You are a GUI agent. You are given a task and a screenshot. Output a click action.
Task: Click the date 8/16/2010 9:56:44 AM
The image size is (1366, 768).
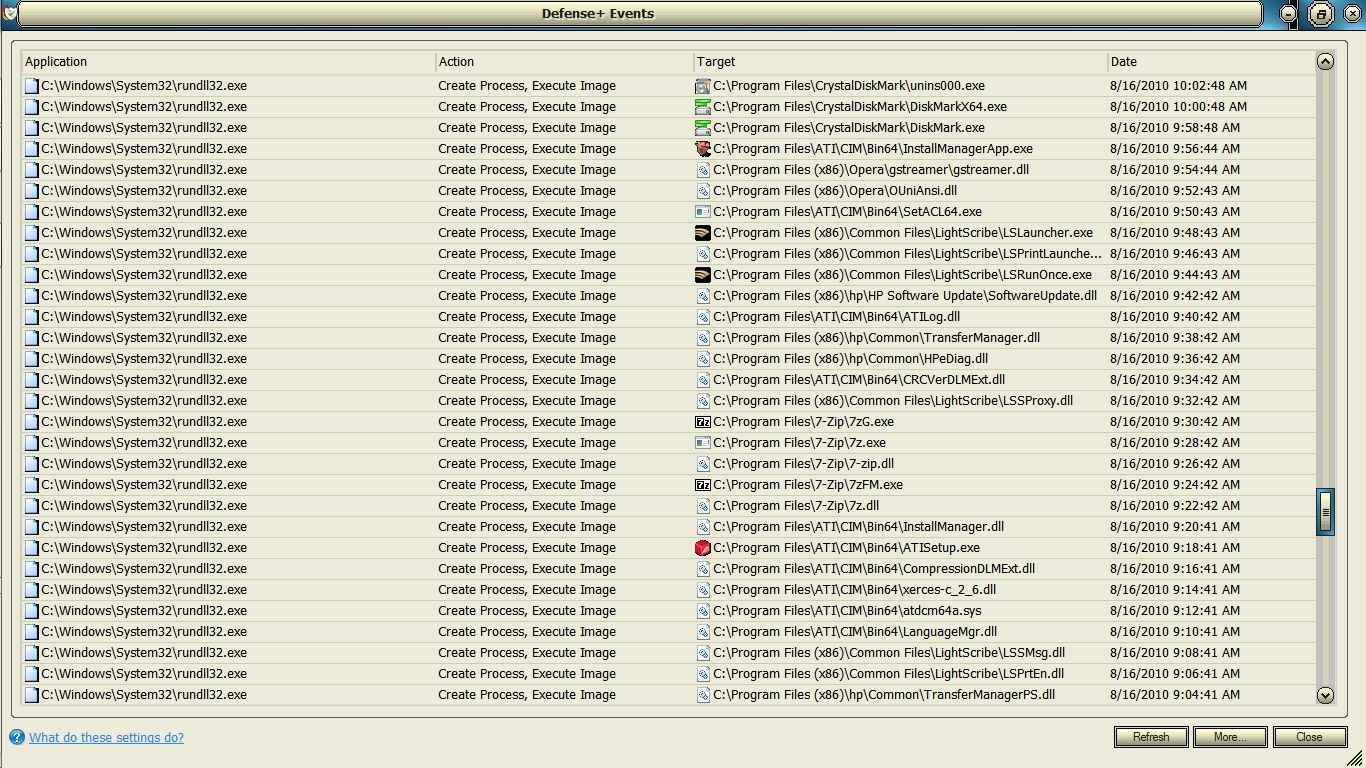click(1175, 149)
